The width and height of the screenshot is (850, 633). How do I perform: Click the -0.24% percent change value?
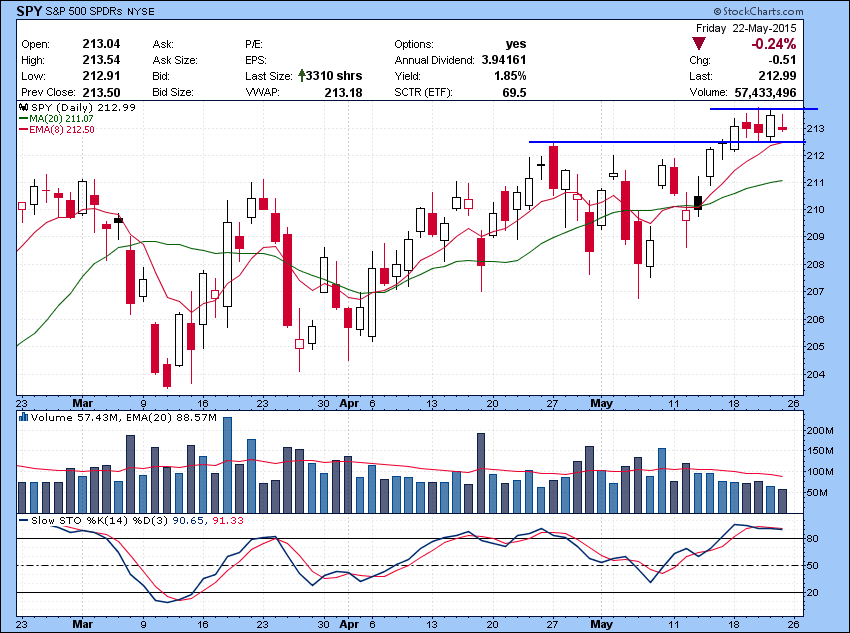click(774, 44)
